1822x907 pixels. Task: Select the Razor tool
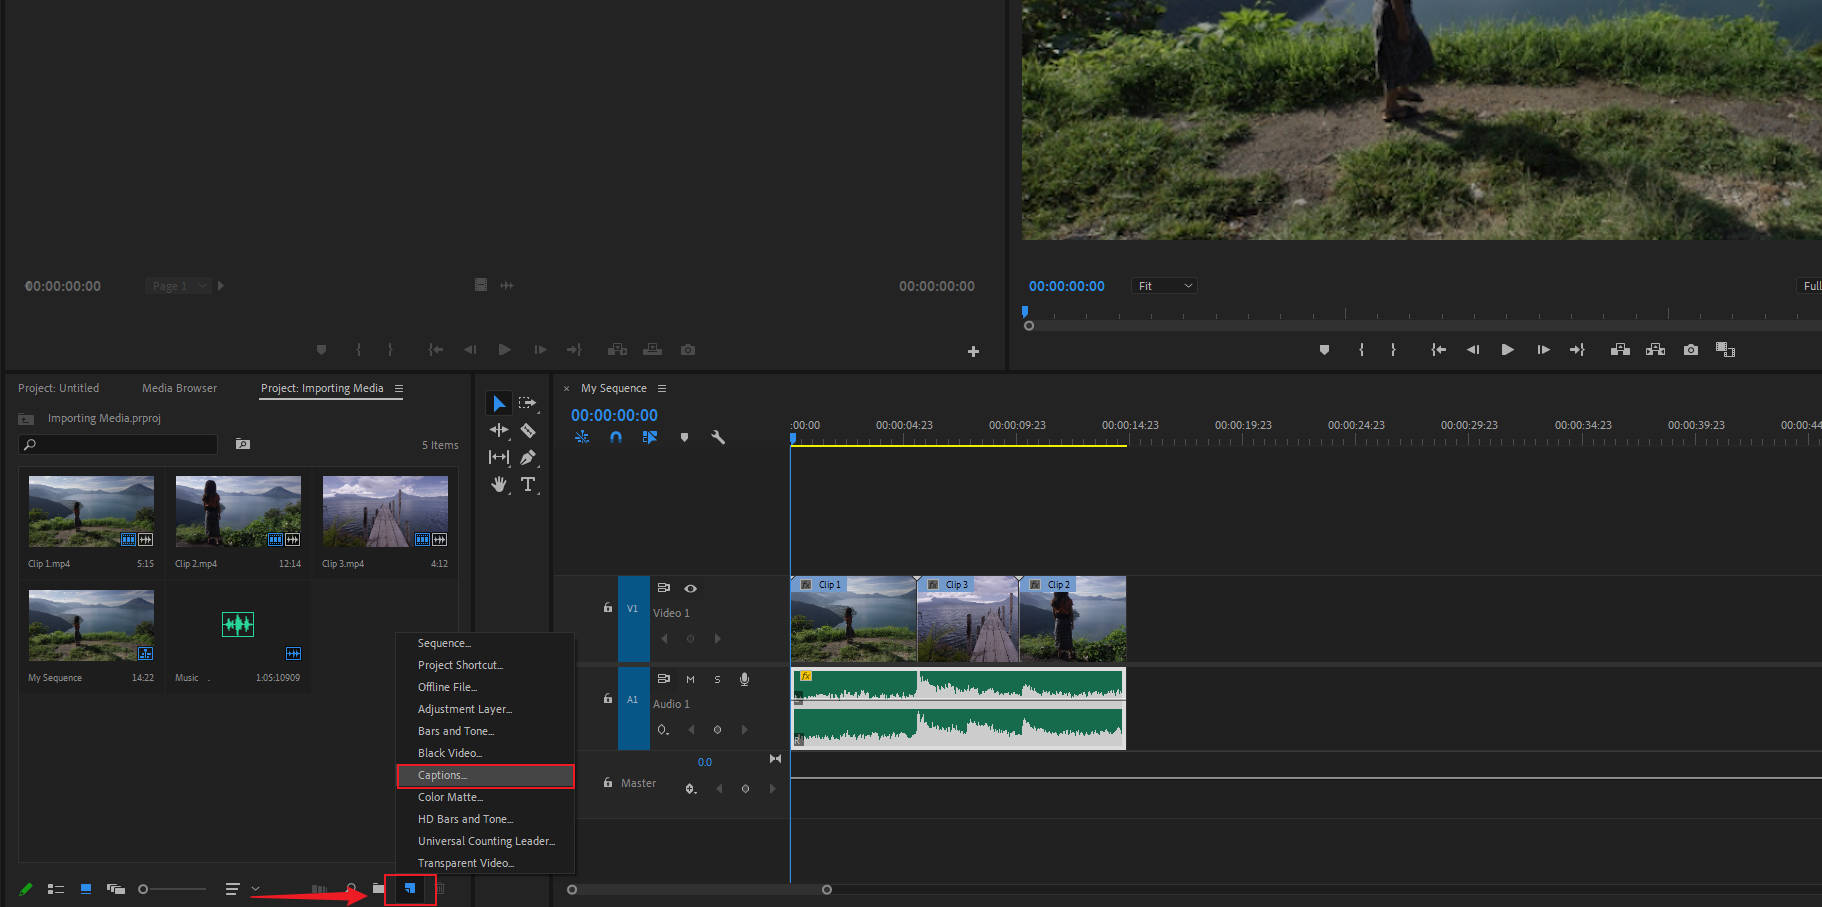point(528,430)
